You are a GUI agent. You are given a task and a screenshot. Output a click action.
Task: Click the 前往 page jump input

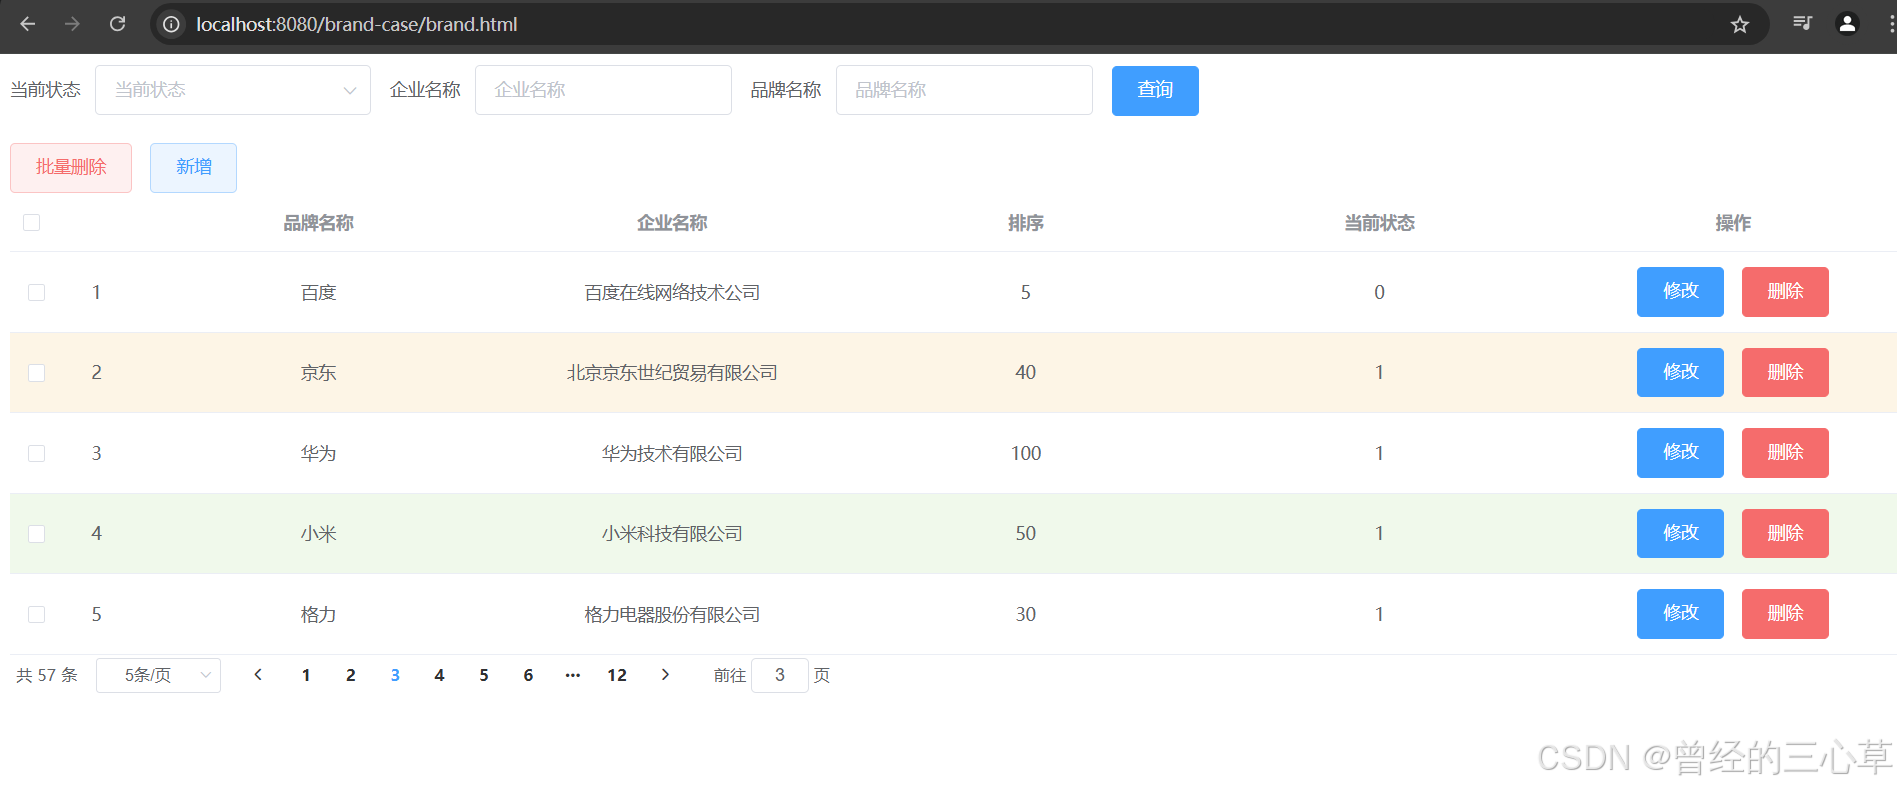tap(780, 675)
